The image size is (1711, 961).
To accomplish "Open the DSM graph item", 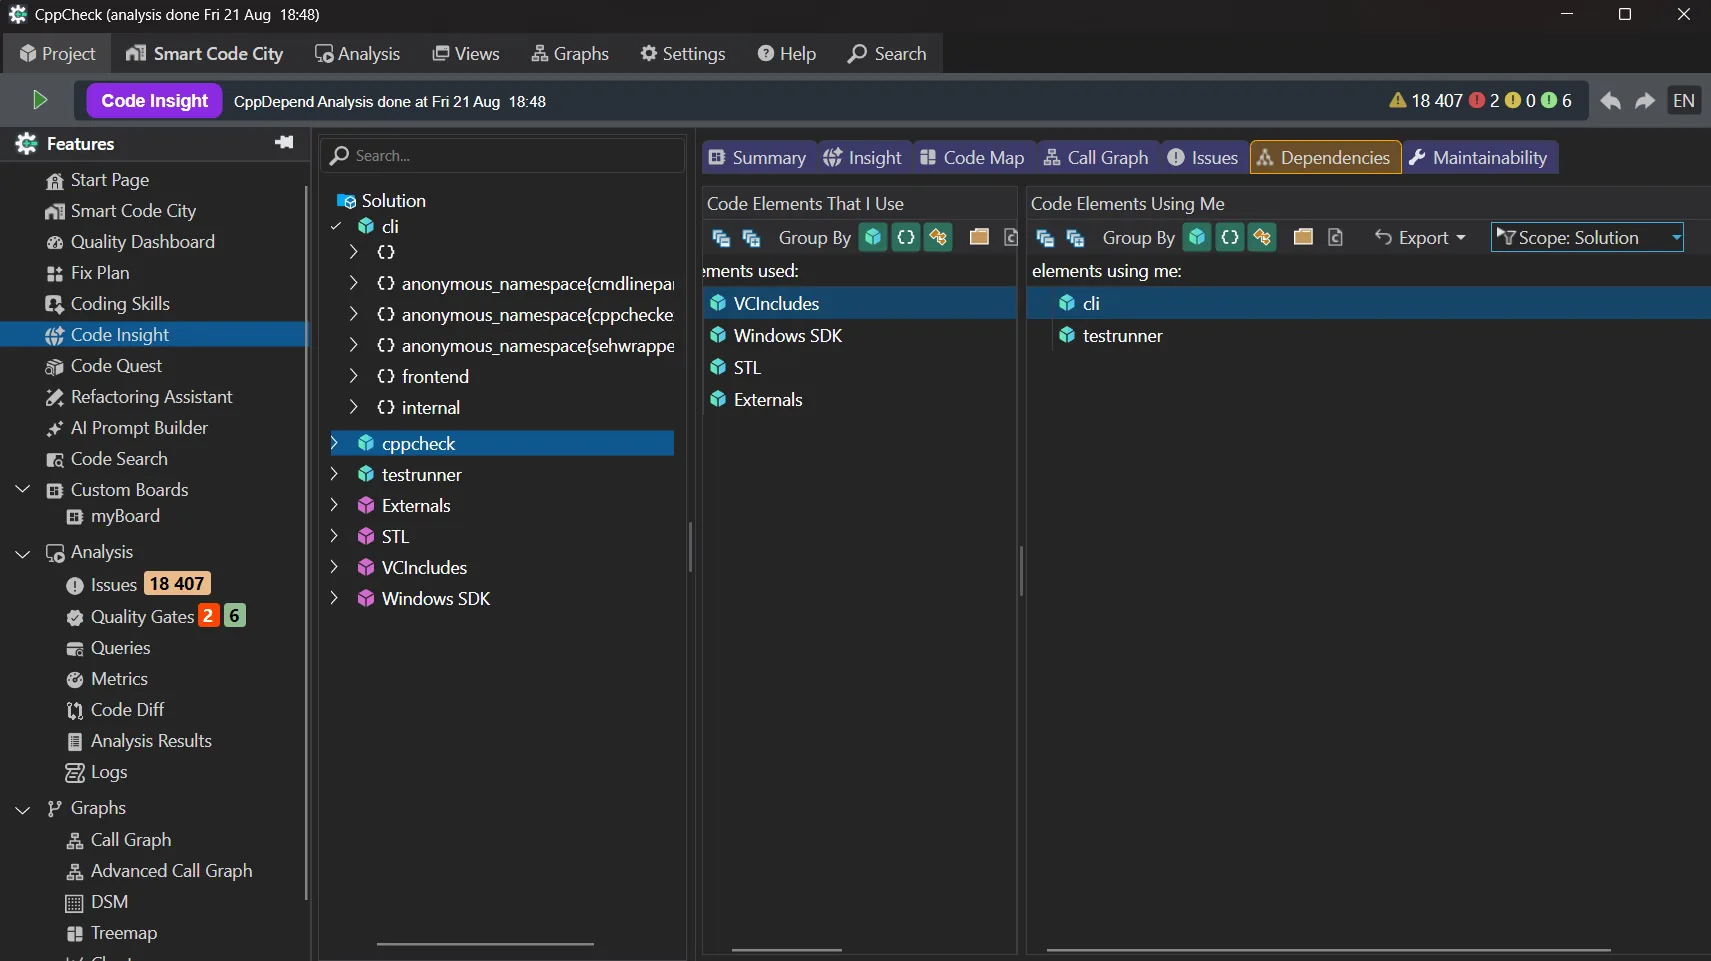I will point(97,902).
